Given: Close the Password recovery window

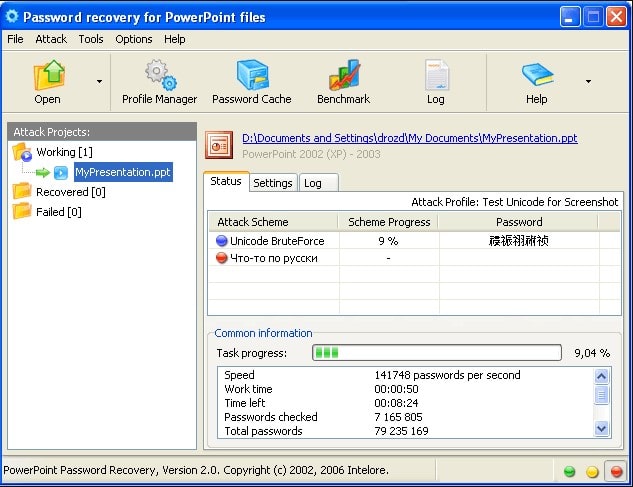Looking at the screenshot, I should point(616,17).
